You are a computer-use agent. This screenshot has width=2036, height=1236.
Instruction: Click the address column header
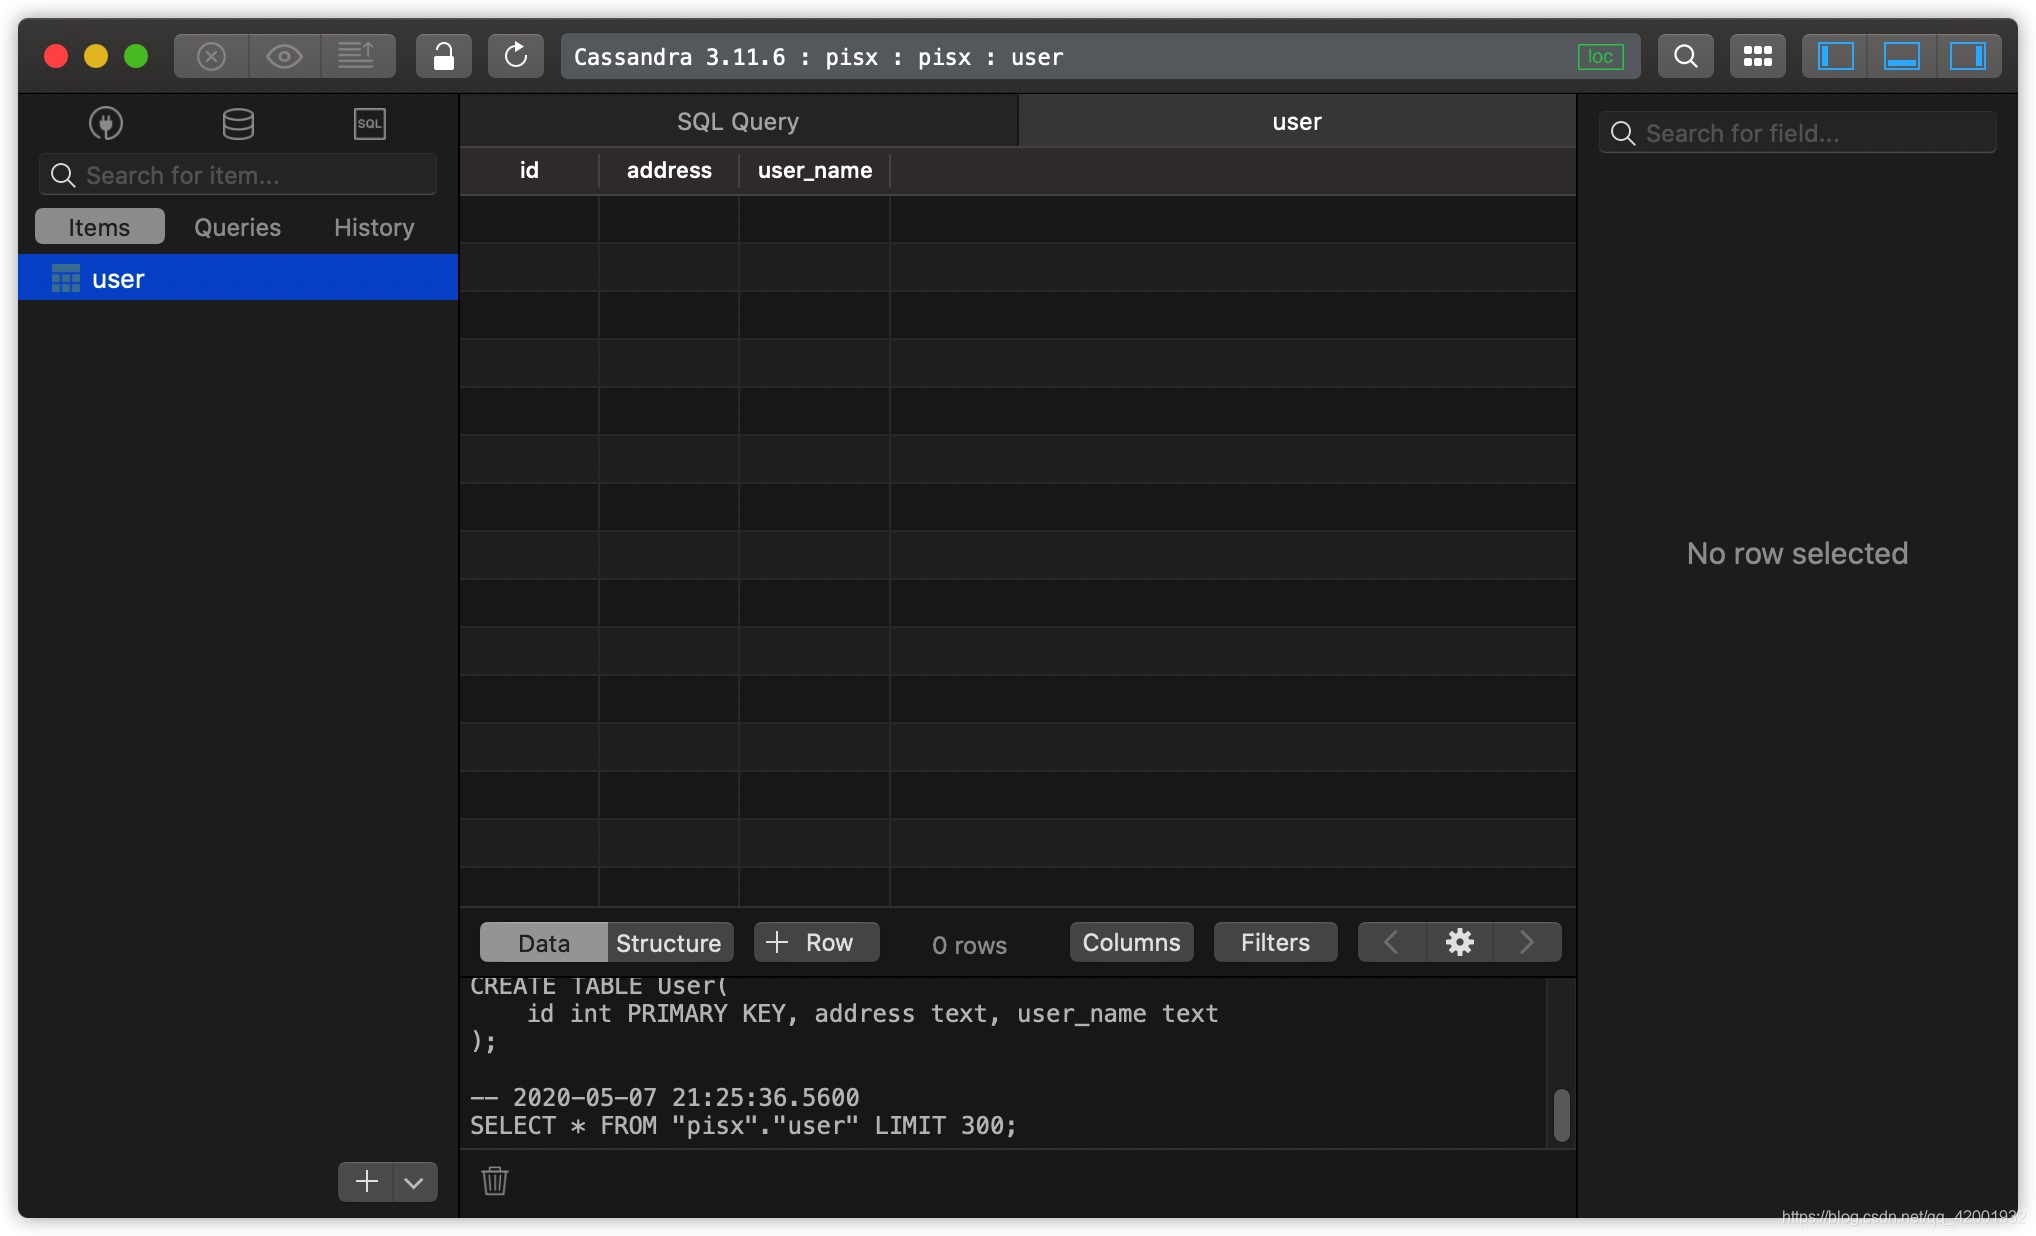[x=669, y=171]
